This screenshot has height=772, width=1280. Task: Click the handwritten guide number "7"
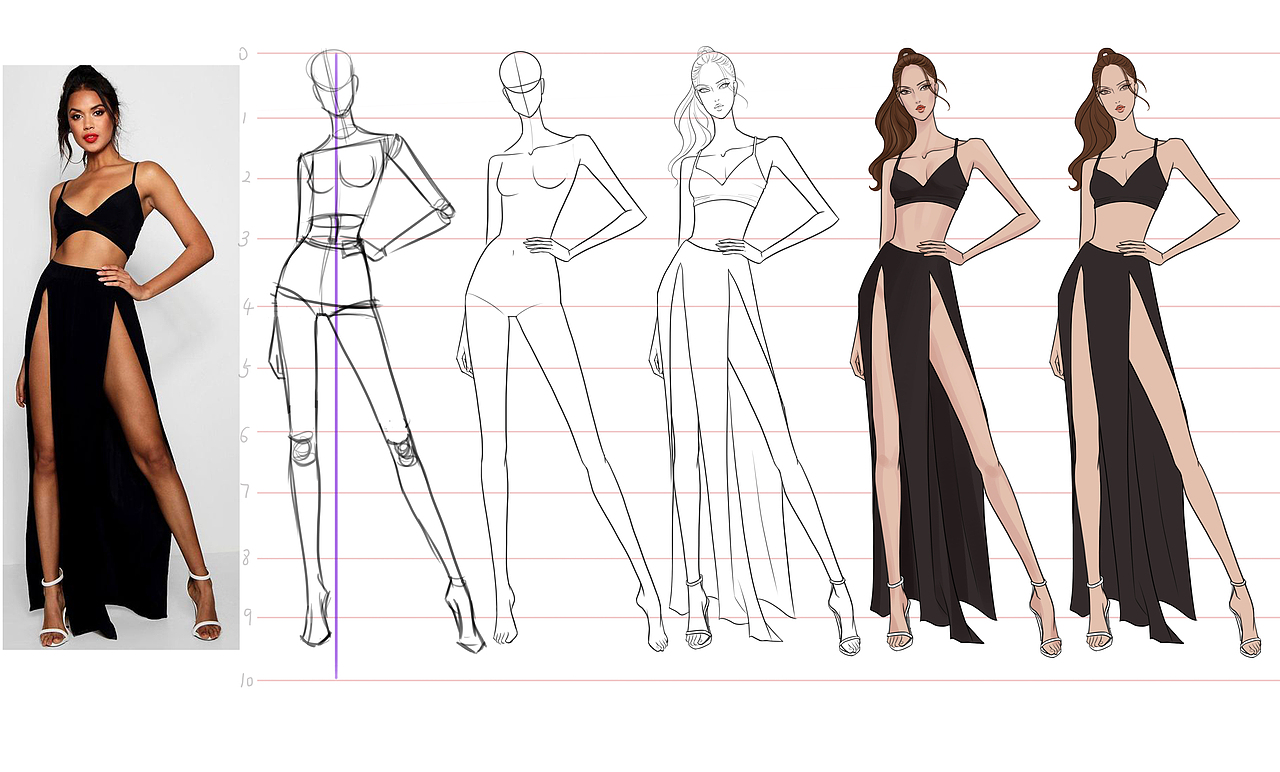(x=246, y=491)
